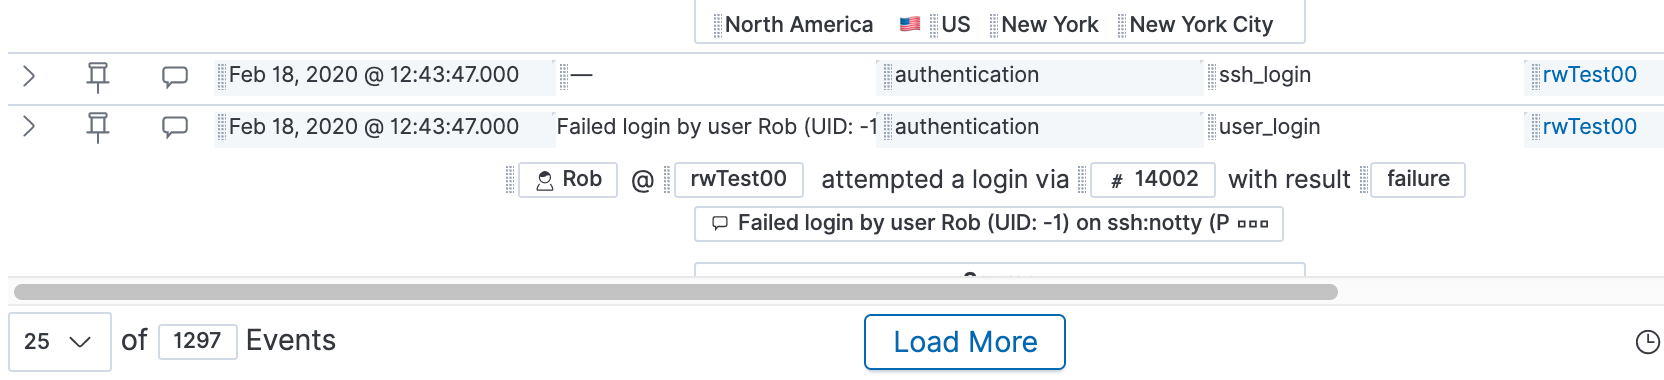Click the failure result badge

(x=1418, y=180)
